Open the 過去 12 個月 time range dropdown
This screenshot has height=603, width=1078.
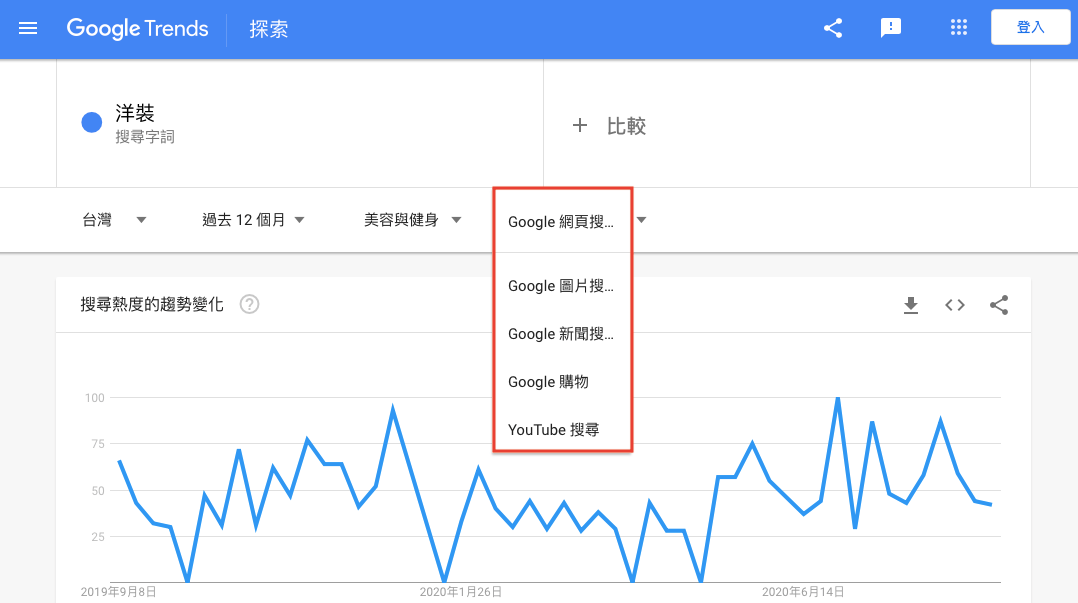click(x=253, y=220)
